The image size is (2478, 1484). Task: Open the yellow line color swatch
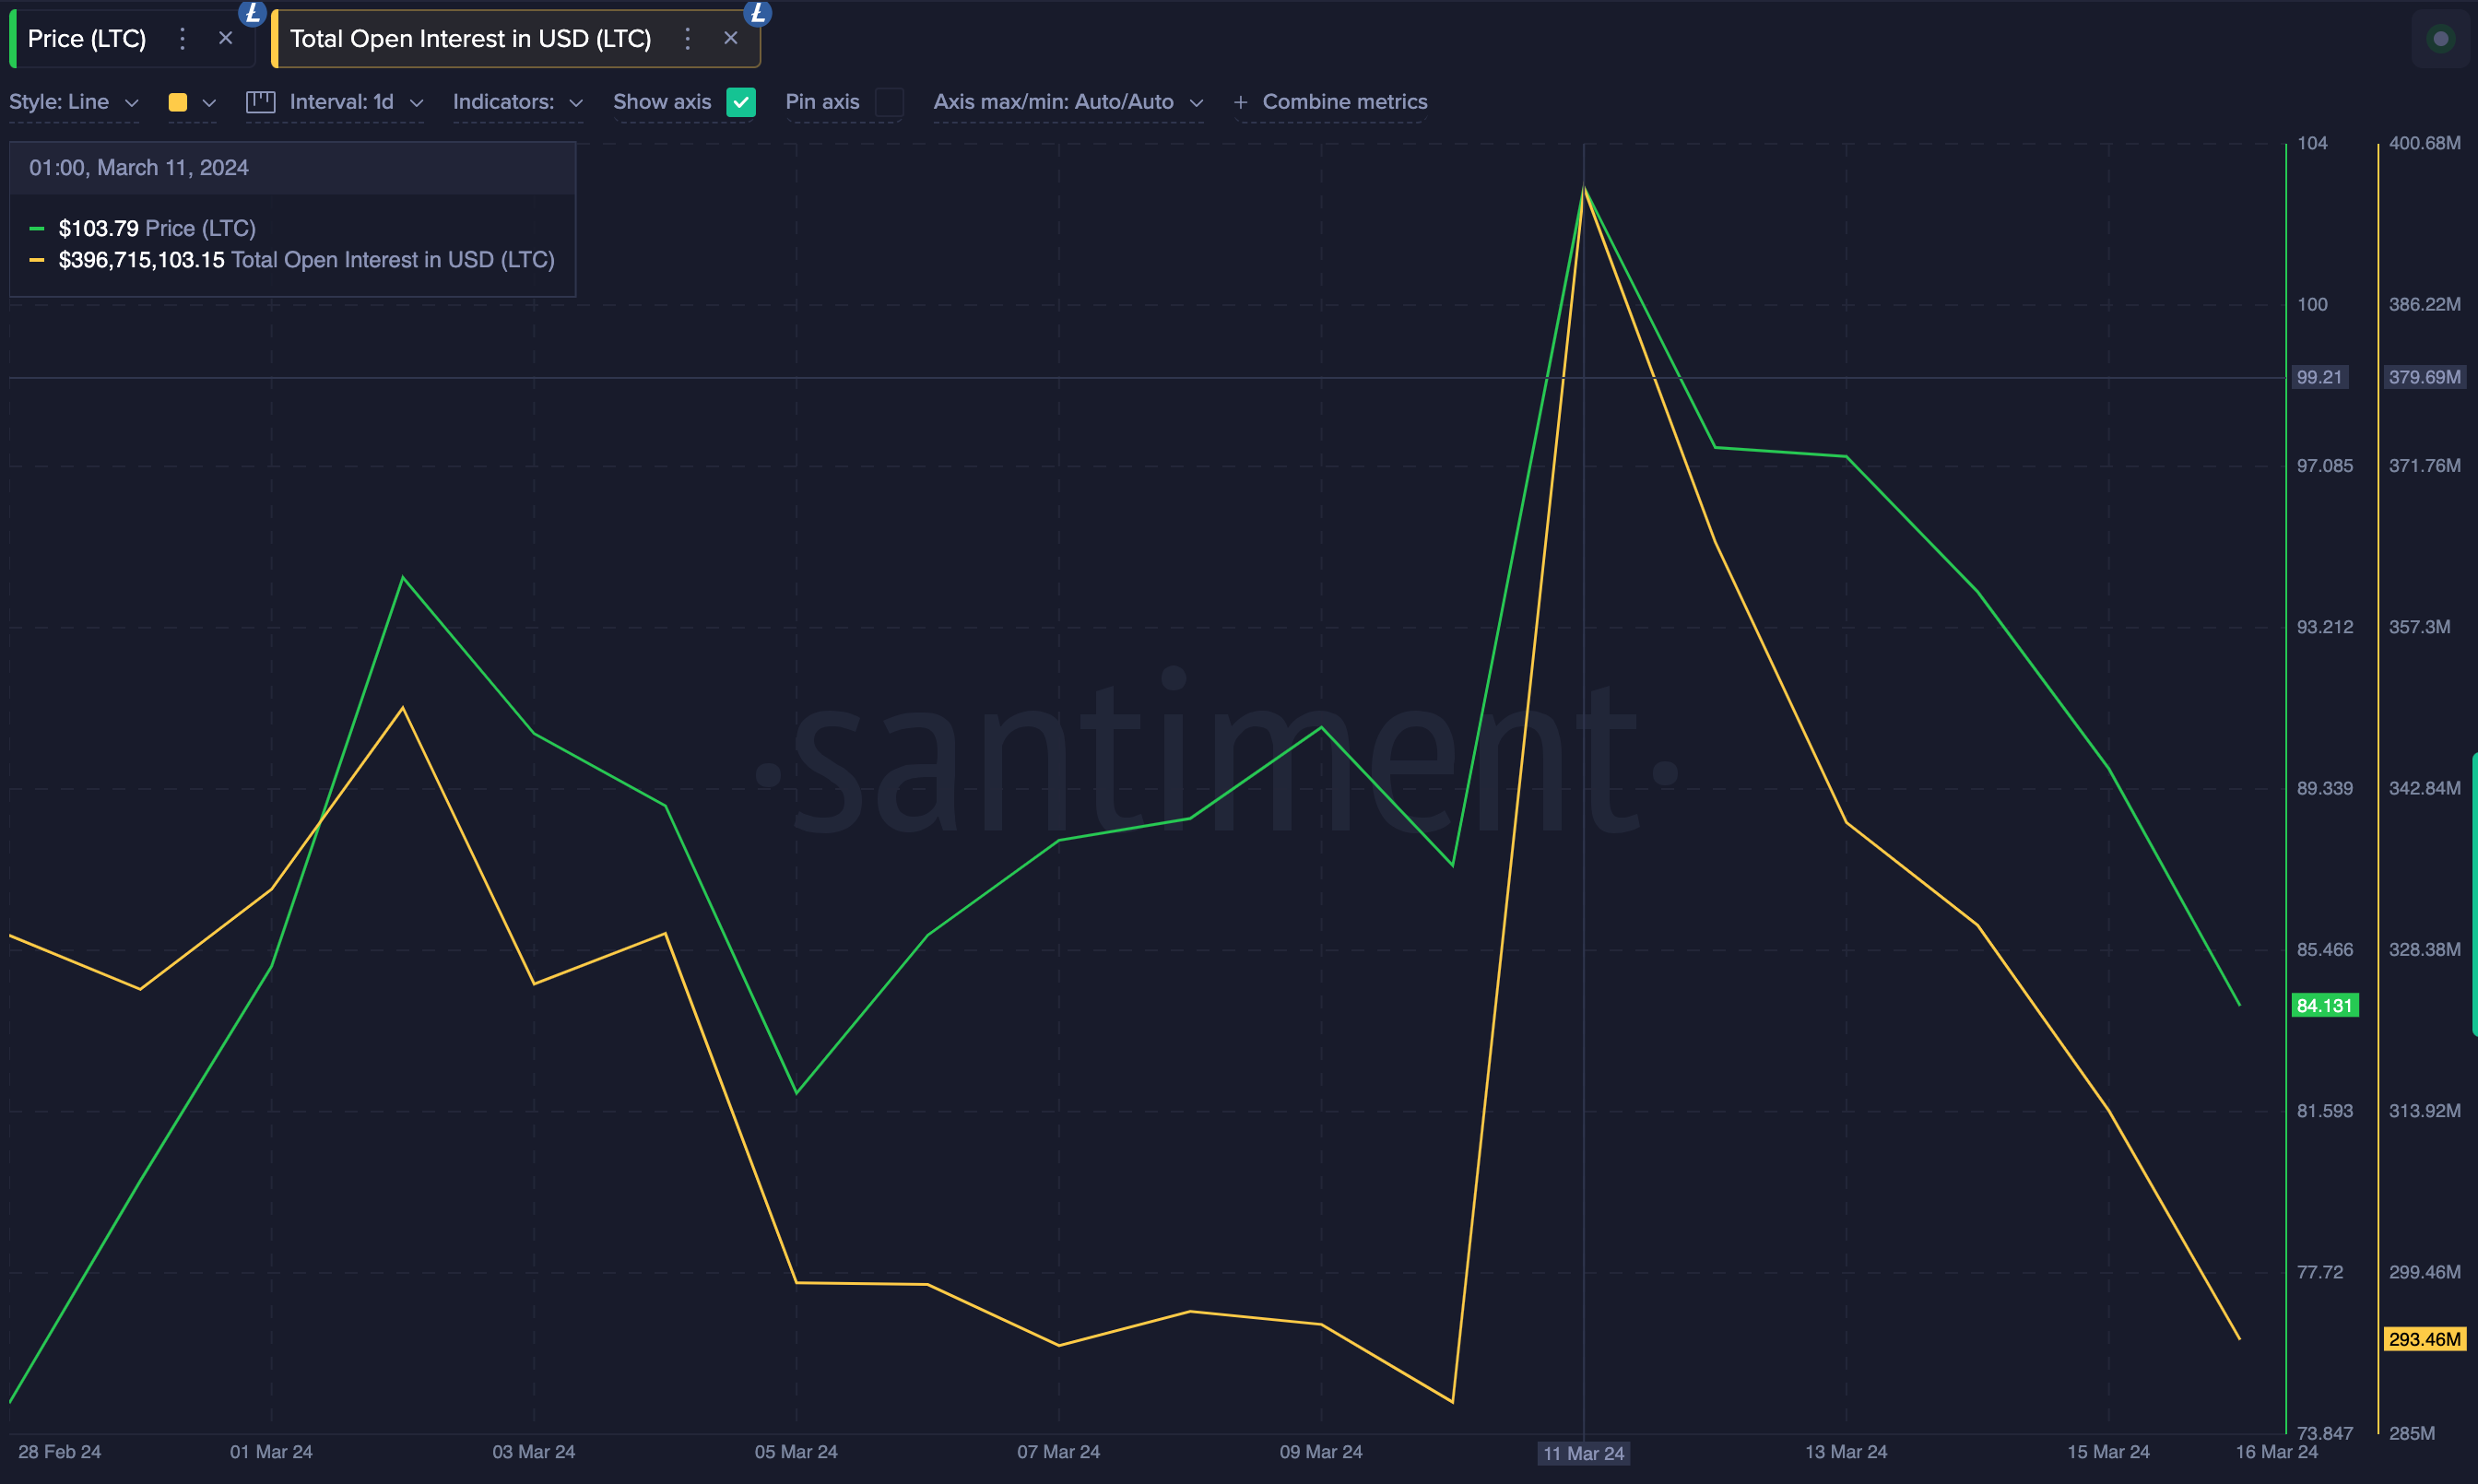pos(178,102)
